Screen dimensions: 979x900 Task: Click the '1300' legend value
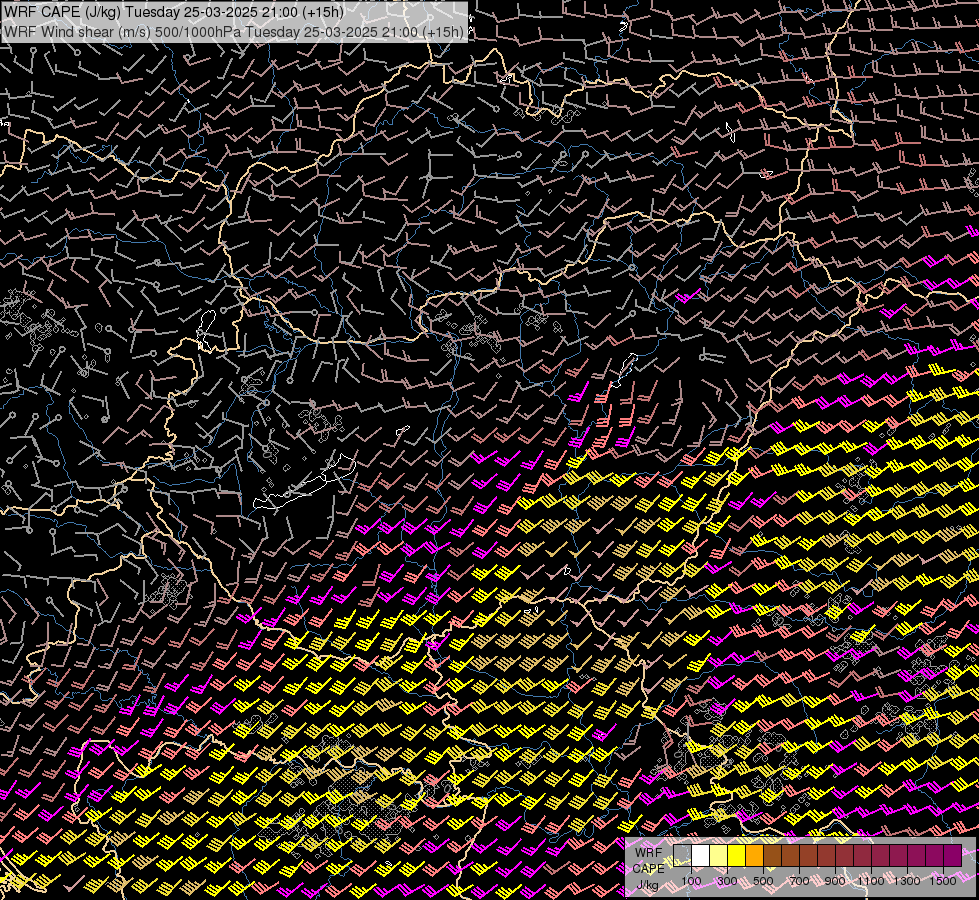tap(907, 881)
